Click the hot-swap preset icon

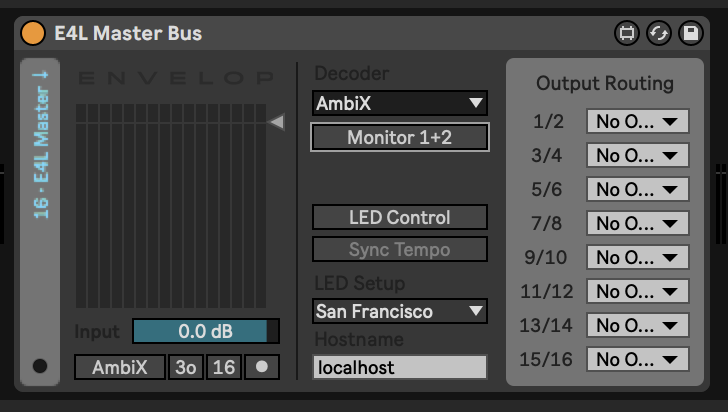click(658, 33)
